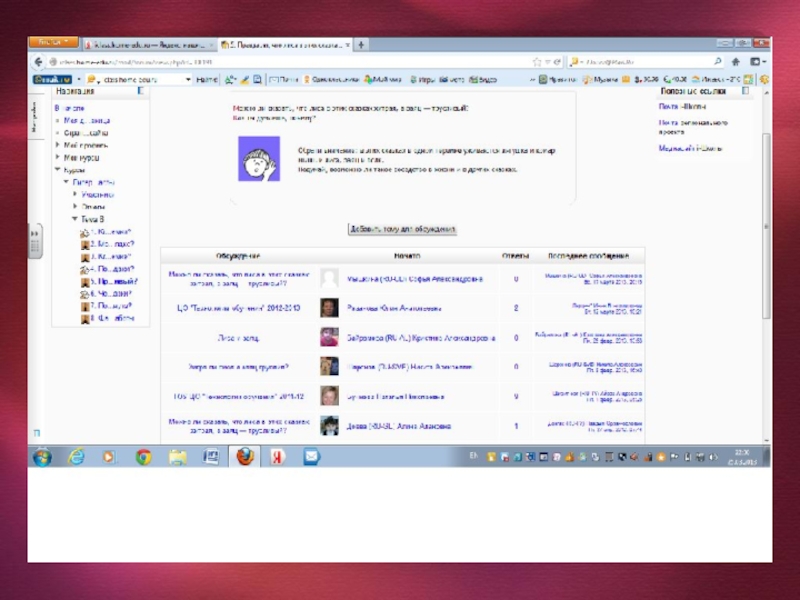Click the Добавить тему для обсуждения button
This screenshot has width=800, height=600.
[x=402, y=229]
